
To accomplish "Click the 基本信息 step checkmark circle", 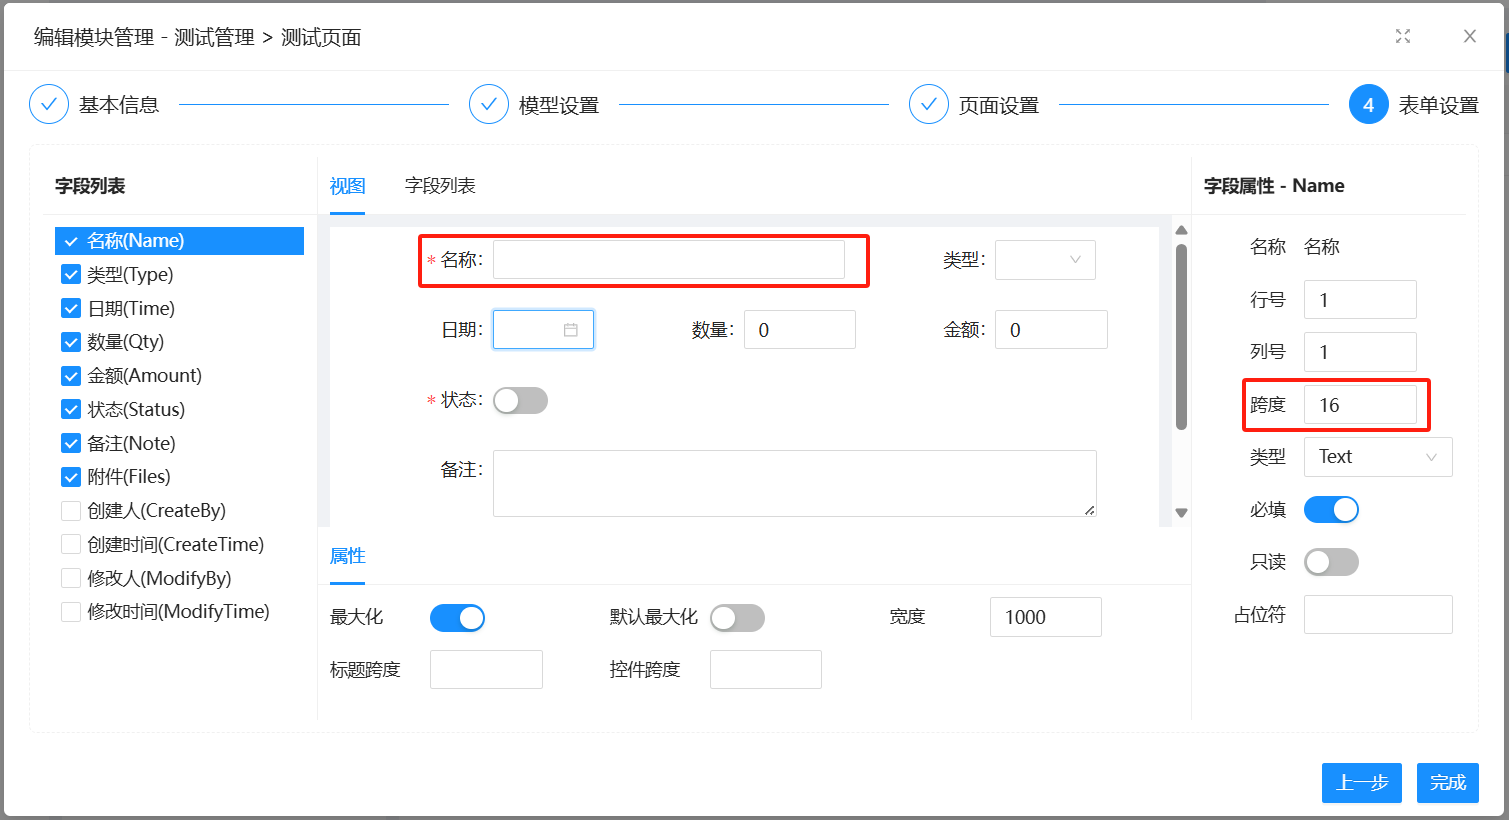I will pyautogui.click(x=49, y=104).
